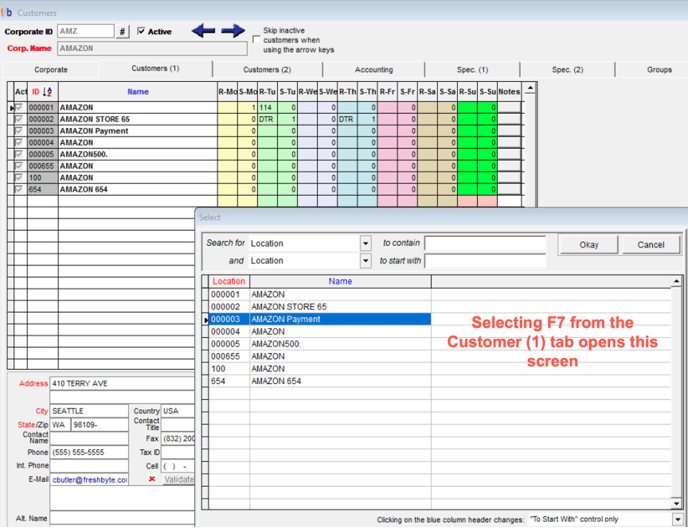Click Cancel in the Select dialog

tap(651, 245)
